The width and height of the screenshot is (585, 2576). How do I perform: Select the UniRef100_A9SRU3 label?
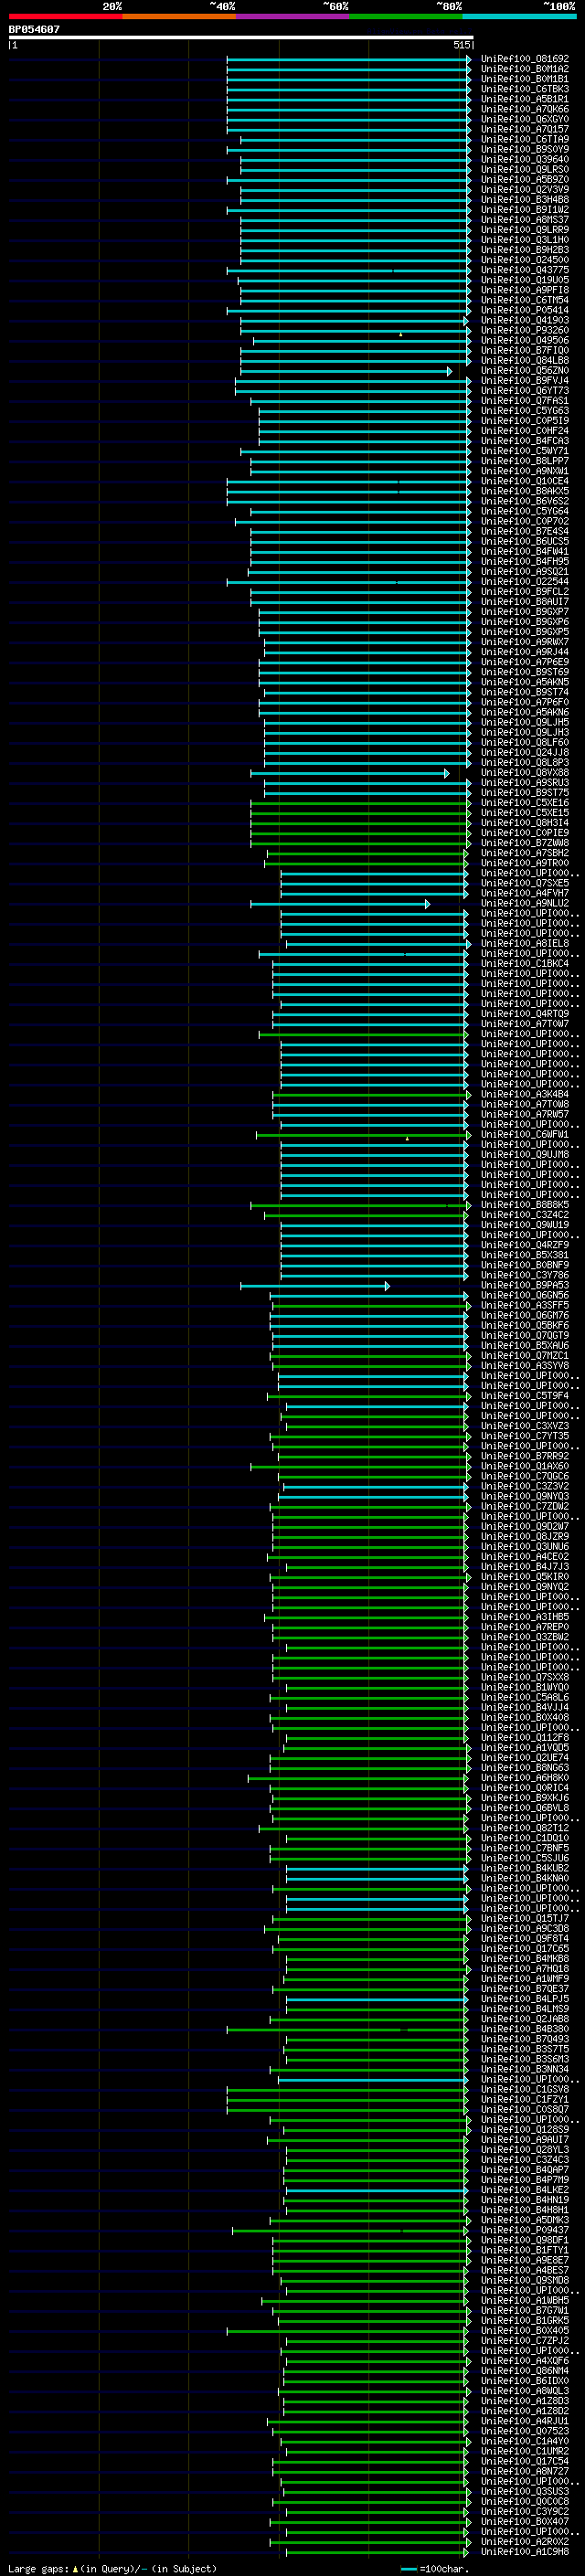524,783
